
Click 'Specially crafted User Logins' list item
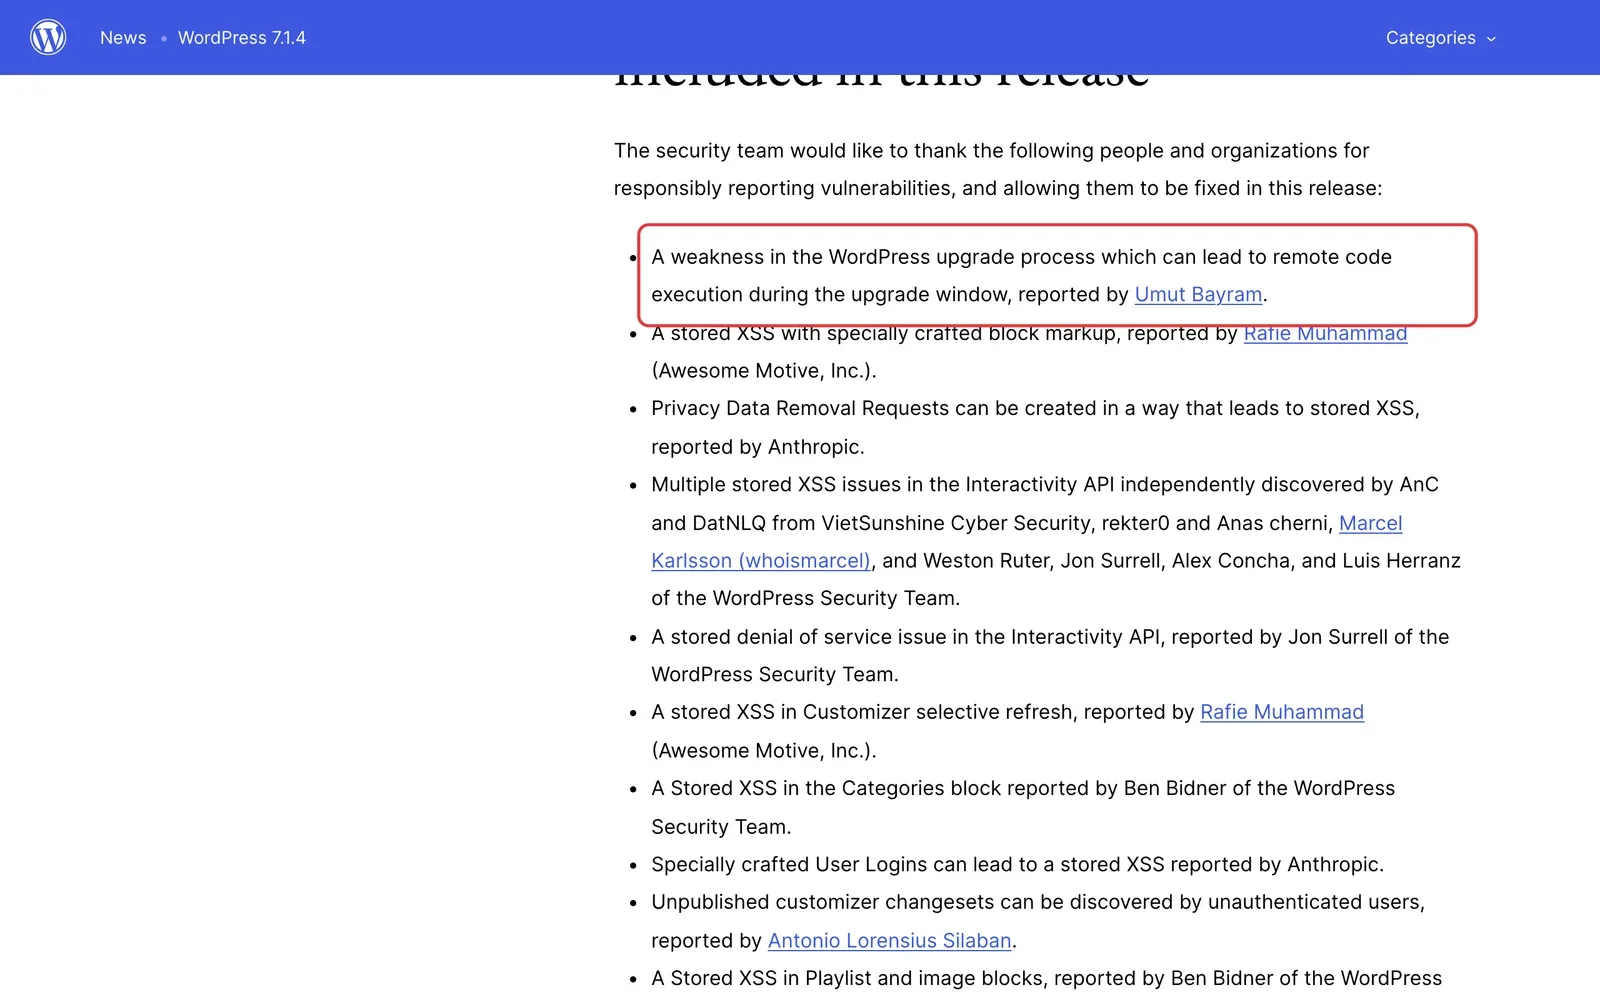point(1018,864)
